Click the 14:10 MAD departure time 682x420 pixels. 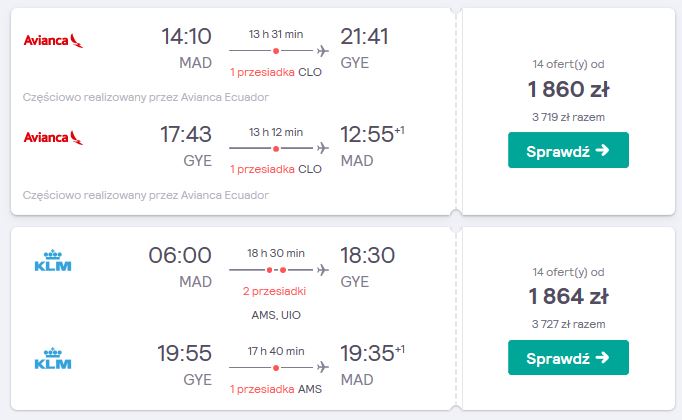[x=186, y=37]
